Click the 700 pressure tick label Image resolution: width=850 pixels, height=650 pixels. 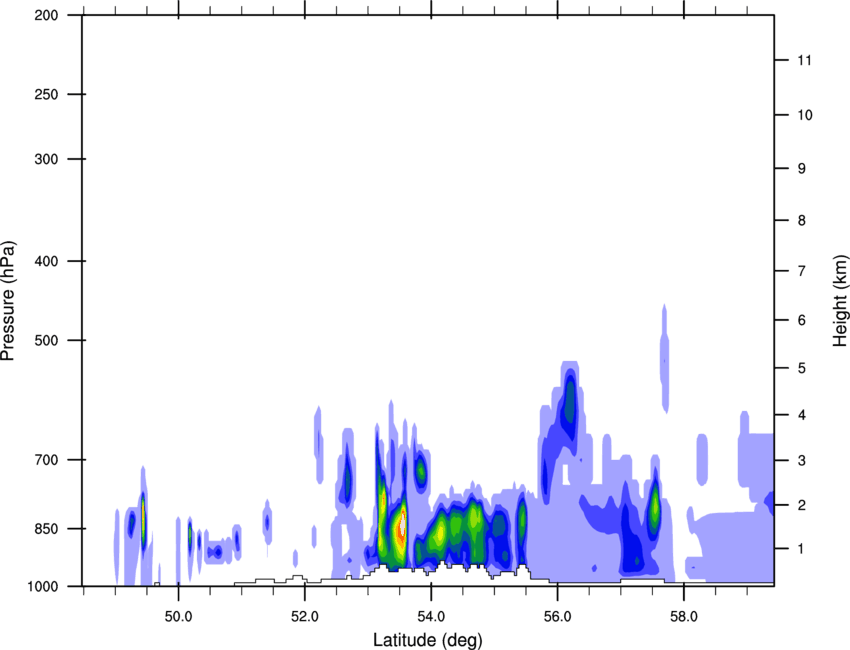point(46,460)
